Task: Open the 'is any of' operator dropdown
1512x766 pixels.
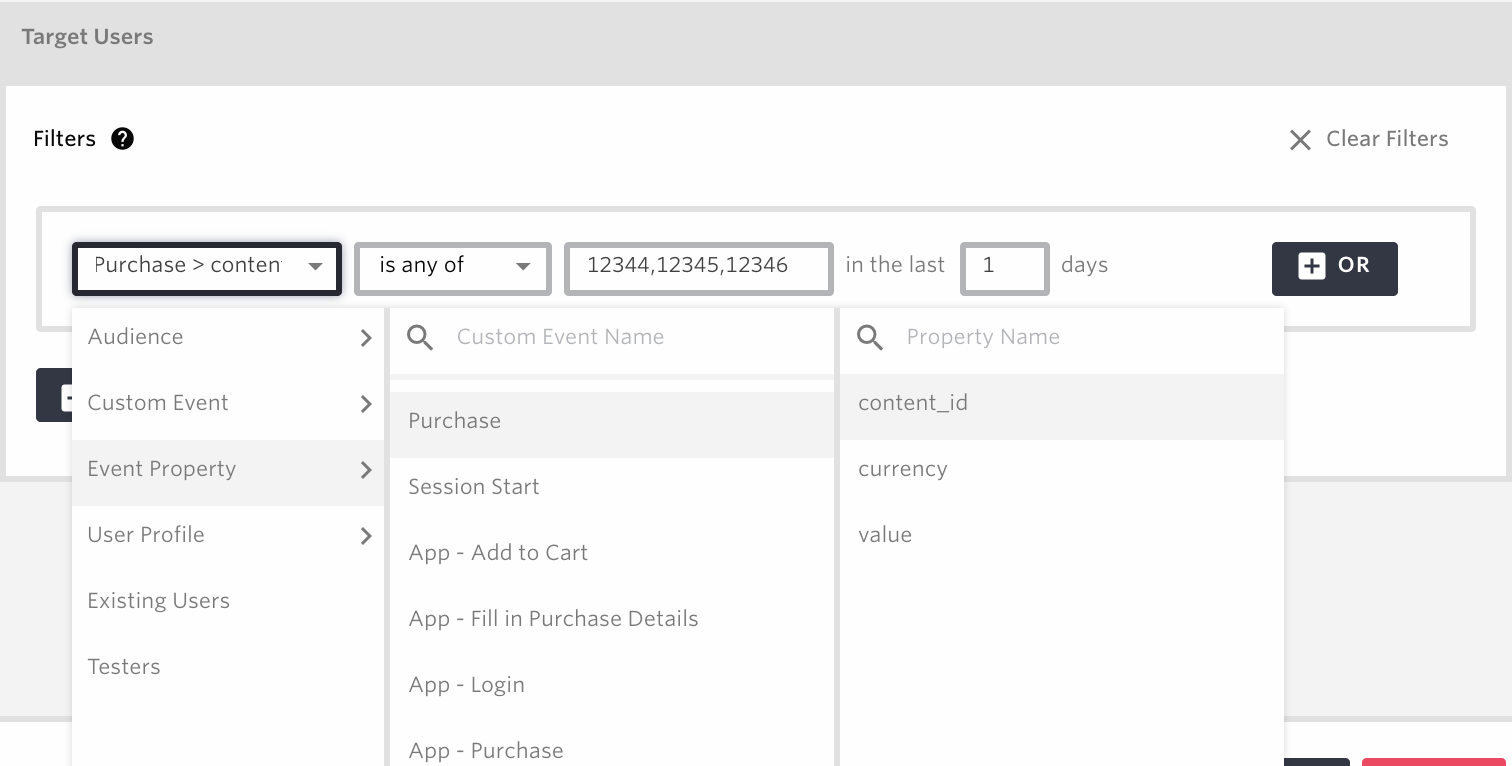Action: click(x=452, y=268)
